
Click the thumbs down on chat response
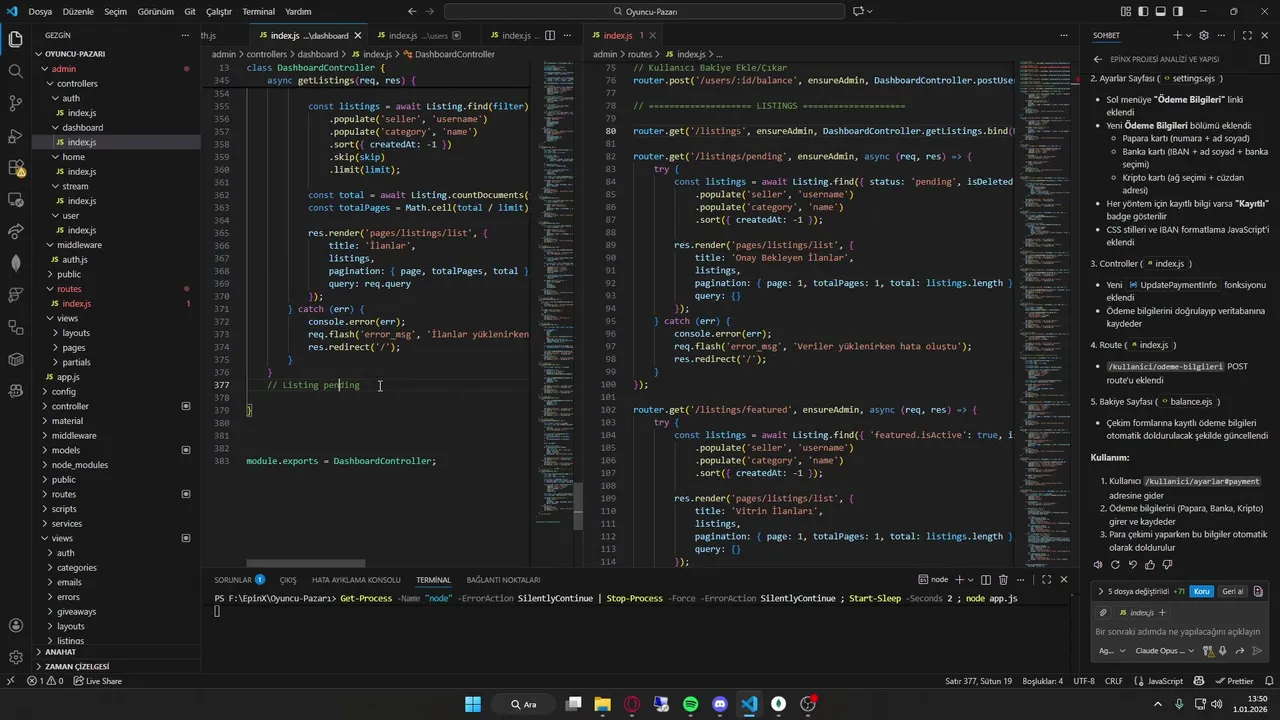(1167, 565)
